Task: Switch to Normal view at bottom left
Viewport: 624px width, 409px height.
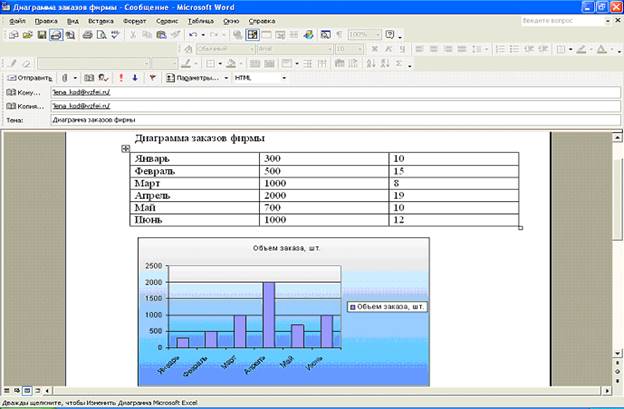Action: (7, 388)
